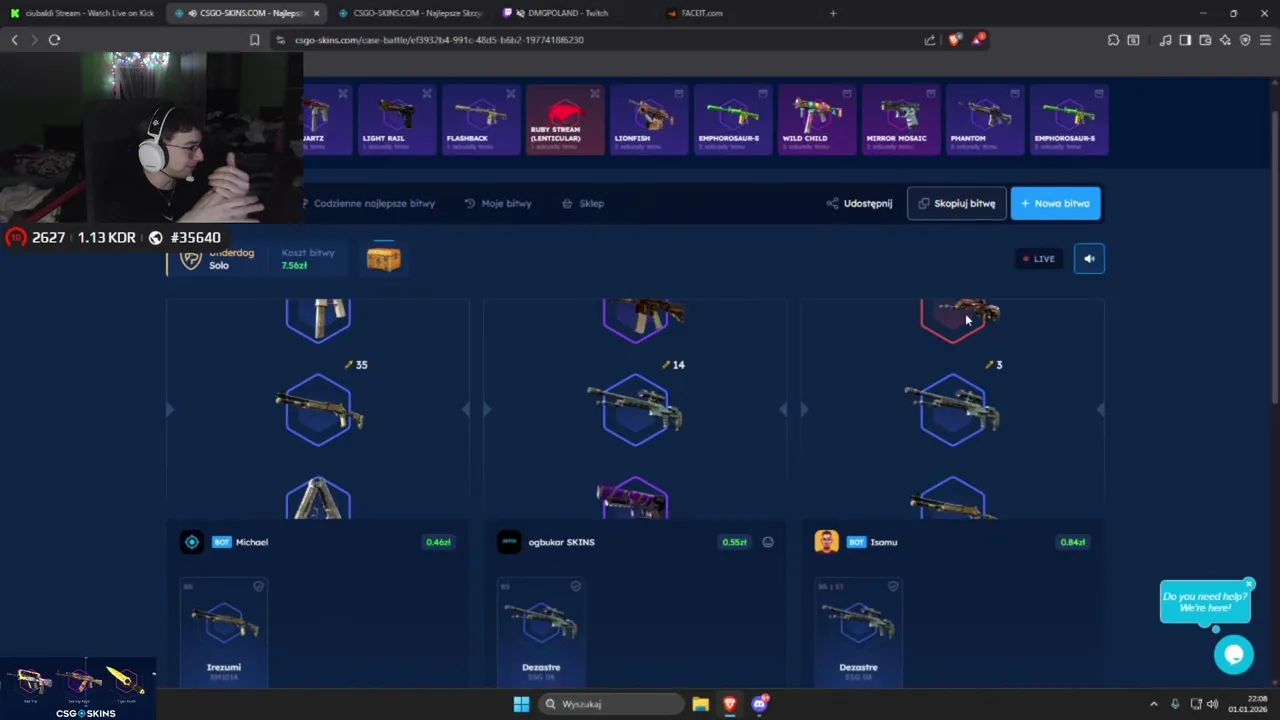1280x720 pixels.
Task: Open Windows Start menu
Action: tap(521, 704)
